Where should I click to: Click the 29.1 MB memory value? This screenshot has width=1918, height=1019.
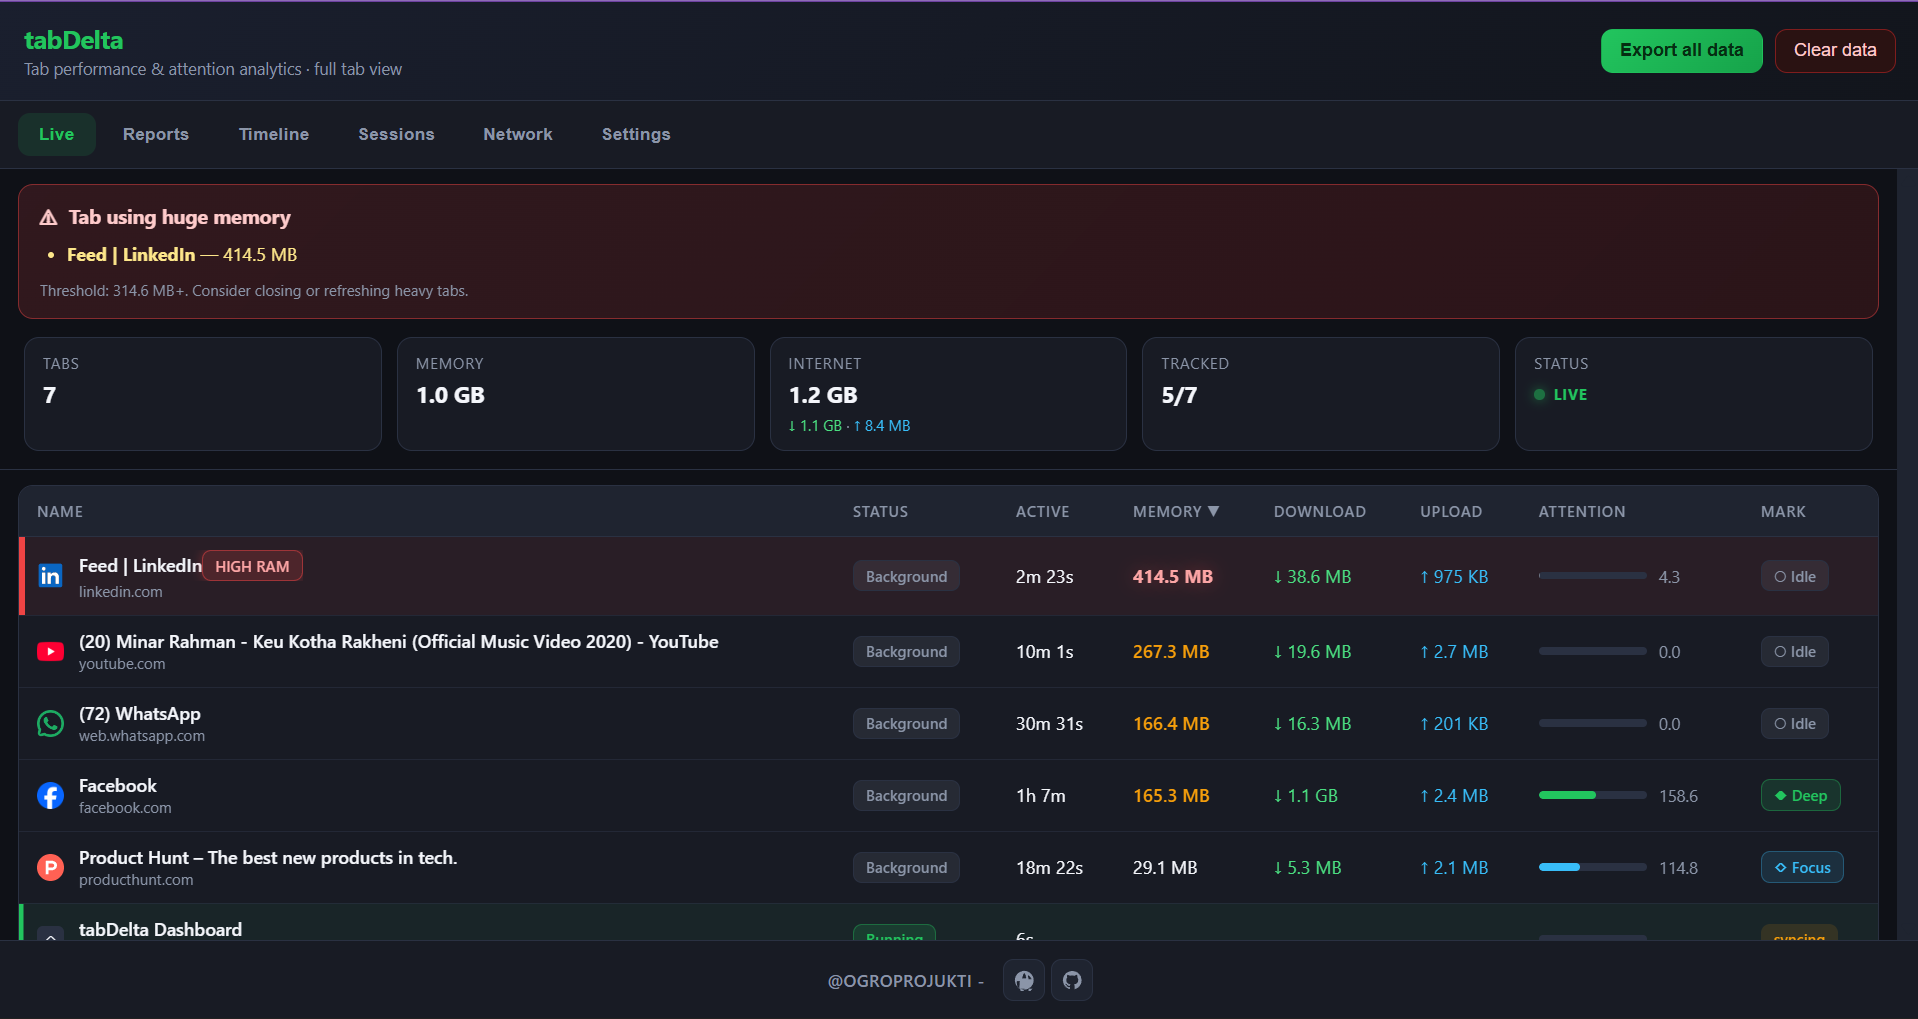point(1165,868)
